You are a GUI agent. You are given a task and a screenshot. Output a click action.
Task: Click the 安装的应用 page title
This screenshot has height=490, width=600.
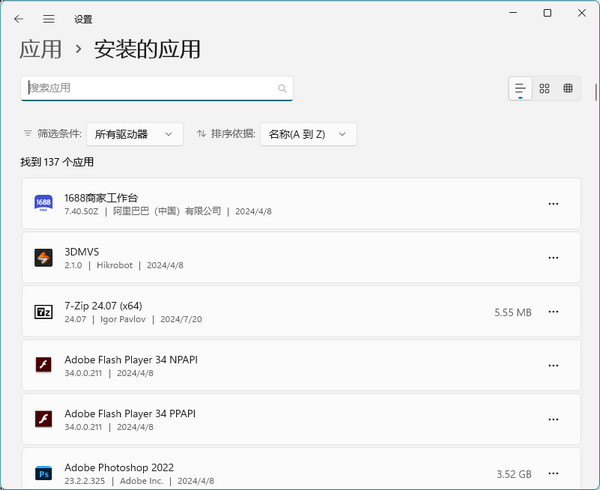(x=147, y=49)
